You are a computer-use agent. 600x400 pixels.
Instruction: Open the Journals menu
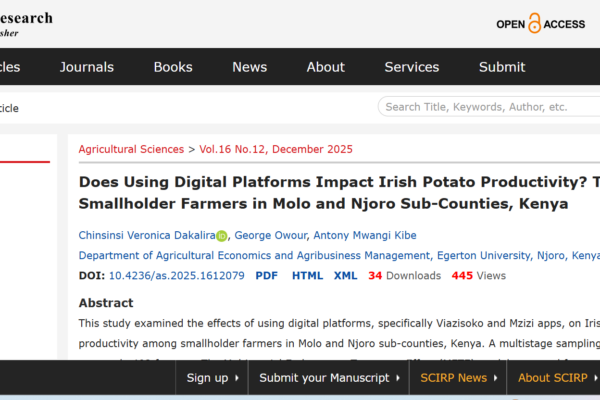click(87, 67)
